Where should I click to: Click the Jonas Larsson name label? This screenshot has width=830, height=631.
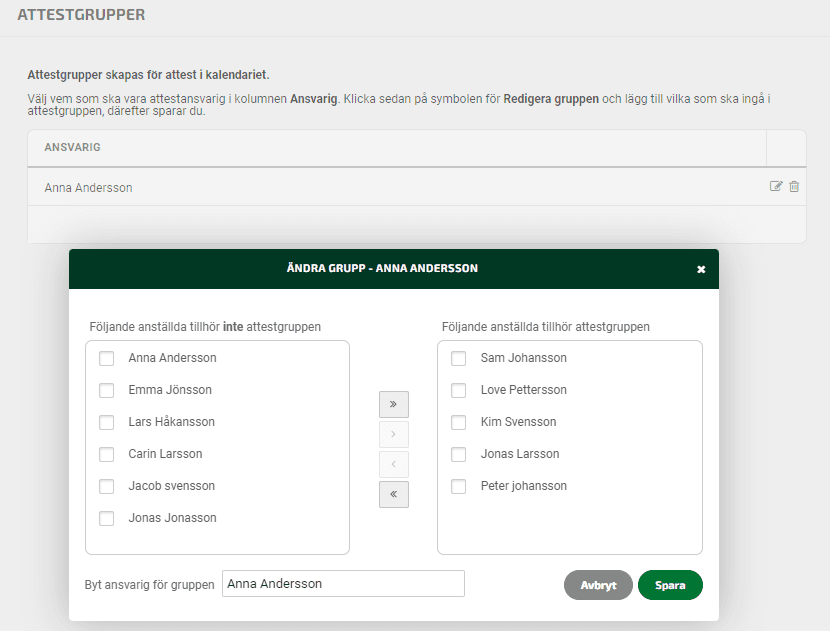click(520, 454)
